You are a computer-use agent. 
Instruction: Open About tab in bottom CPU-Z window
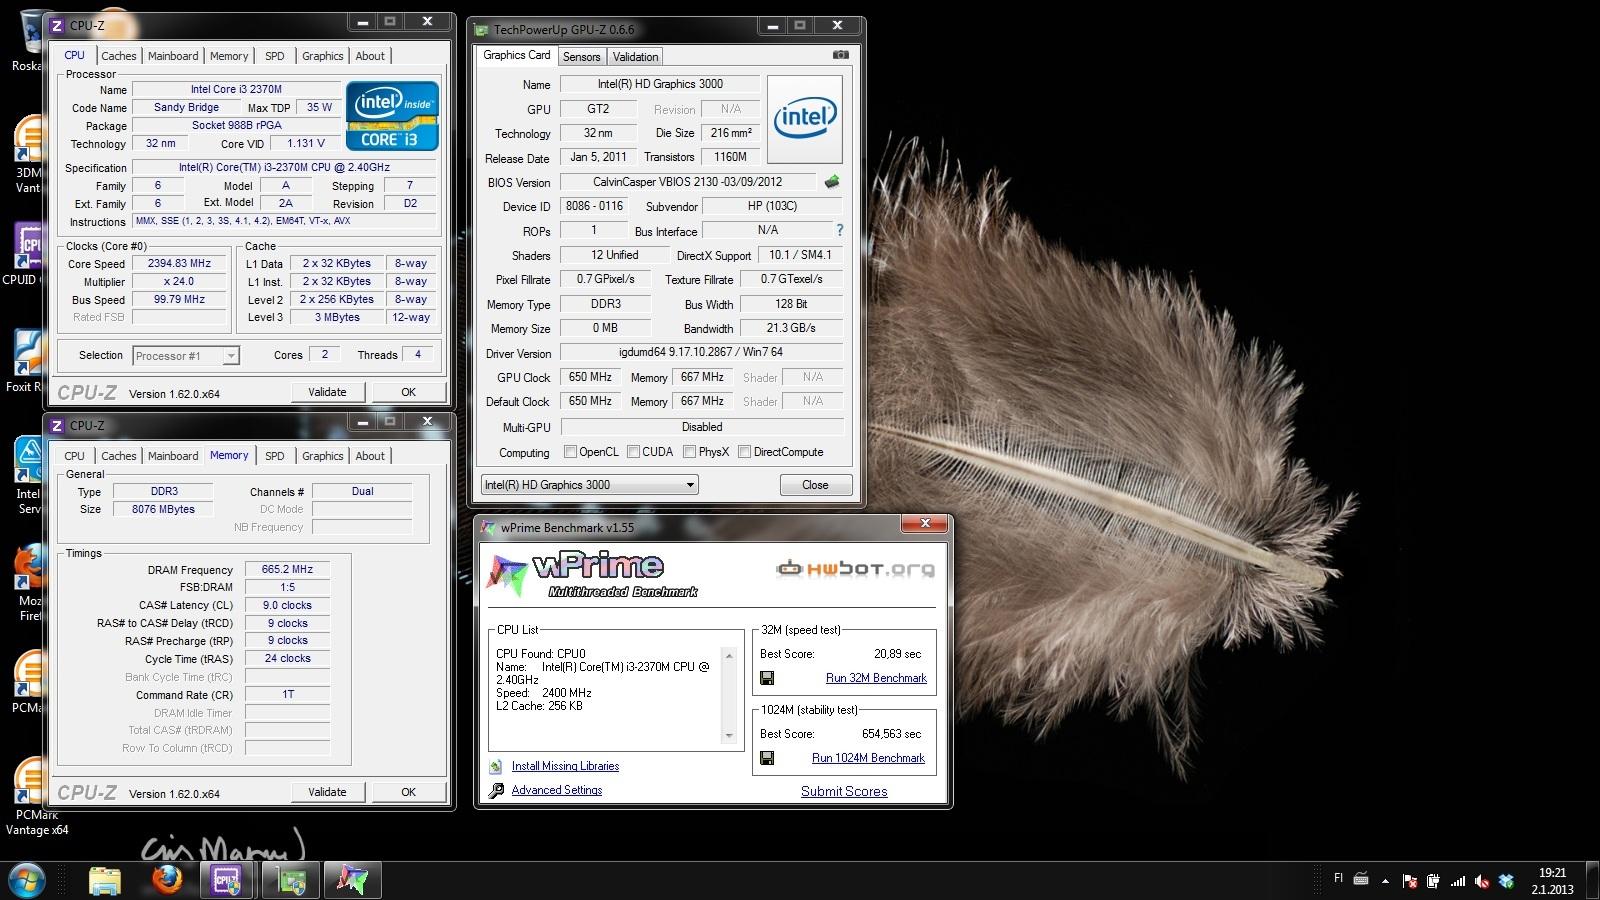click(x=370, y=456)
